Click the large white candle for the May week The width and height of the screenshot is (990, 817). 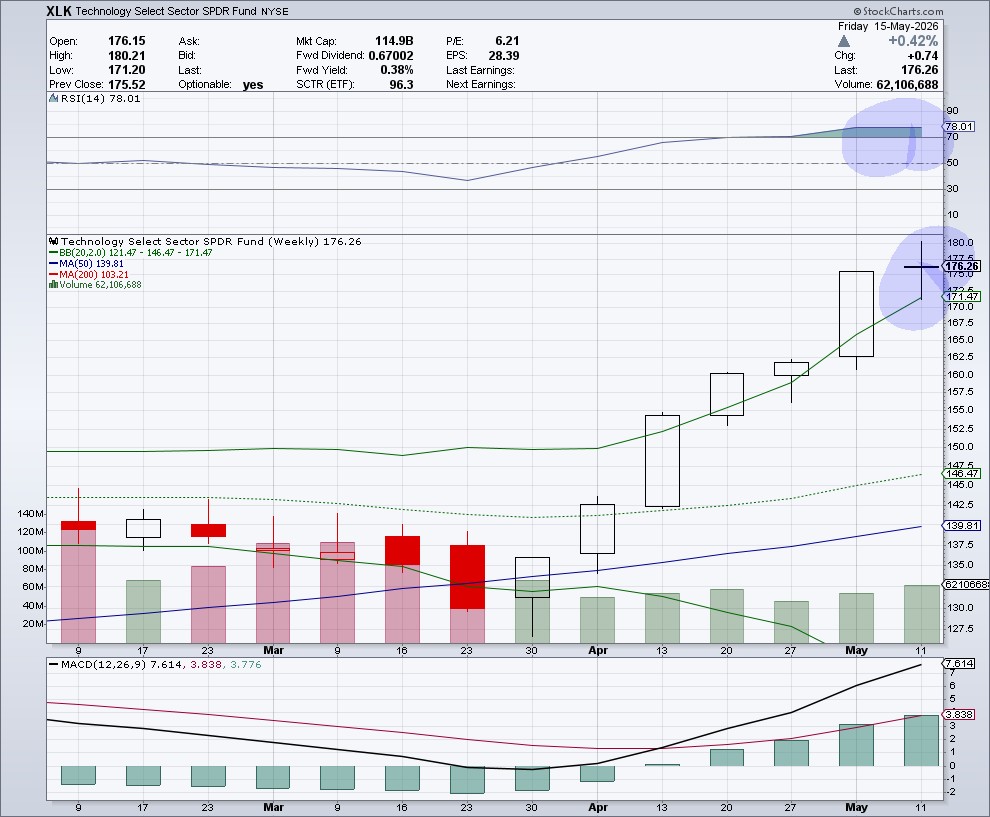(x=856, y=314)
